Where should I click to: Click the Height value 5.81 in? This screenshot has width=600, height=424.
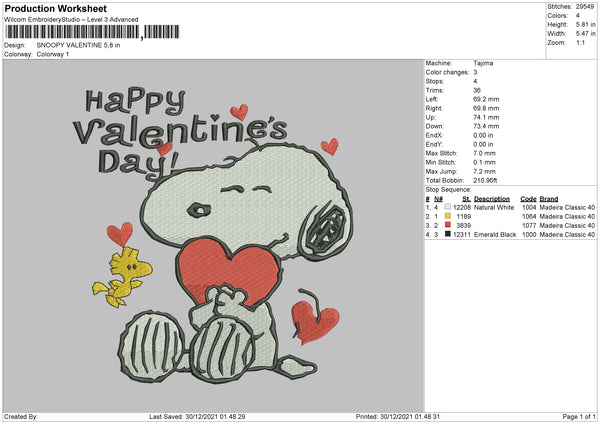(585, 24)
